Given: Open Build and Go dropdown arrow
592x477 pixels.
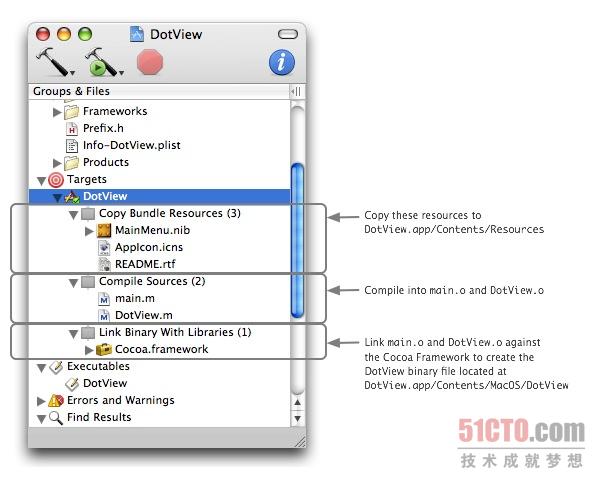Looking at the screenshot, I should coord(121,73).
